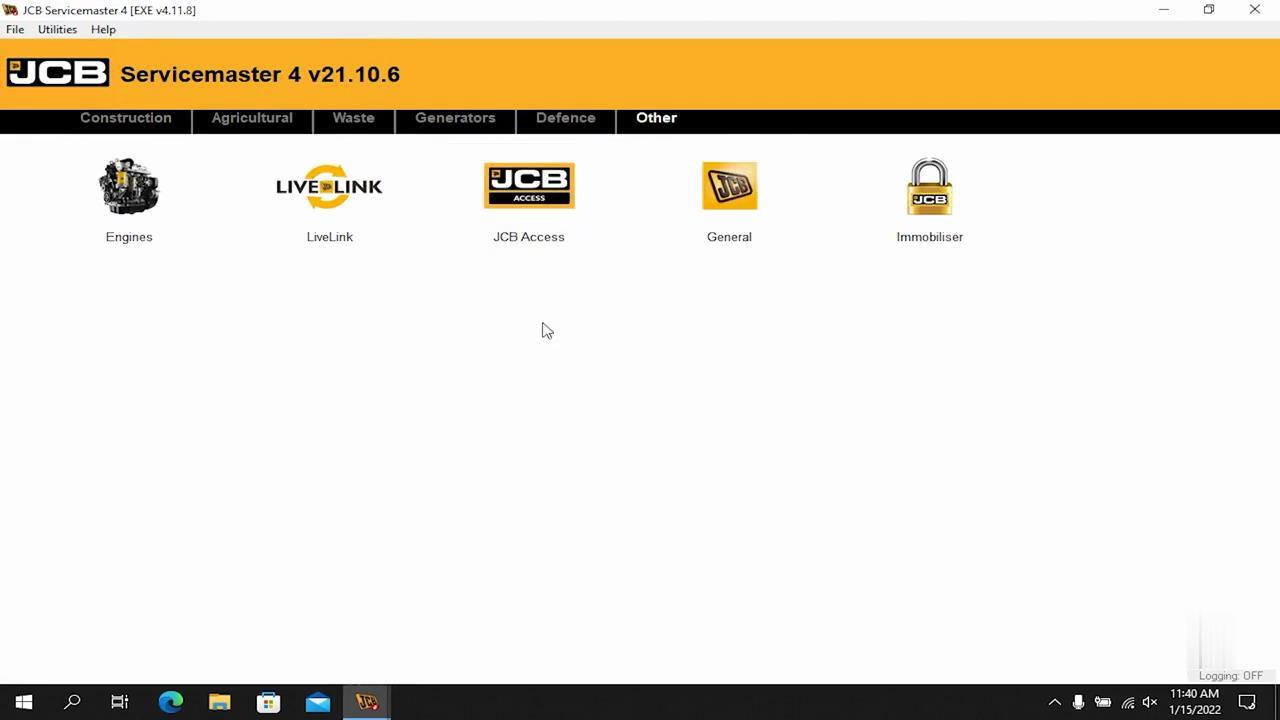Open Microsoft Store from the taskbar

click(269, 702)
